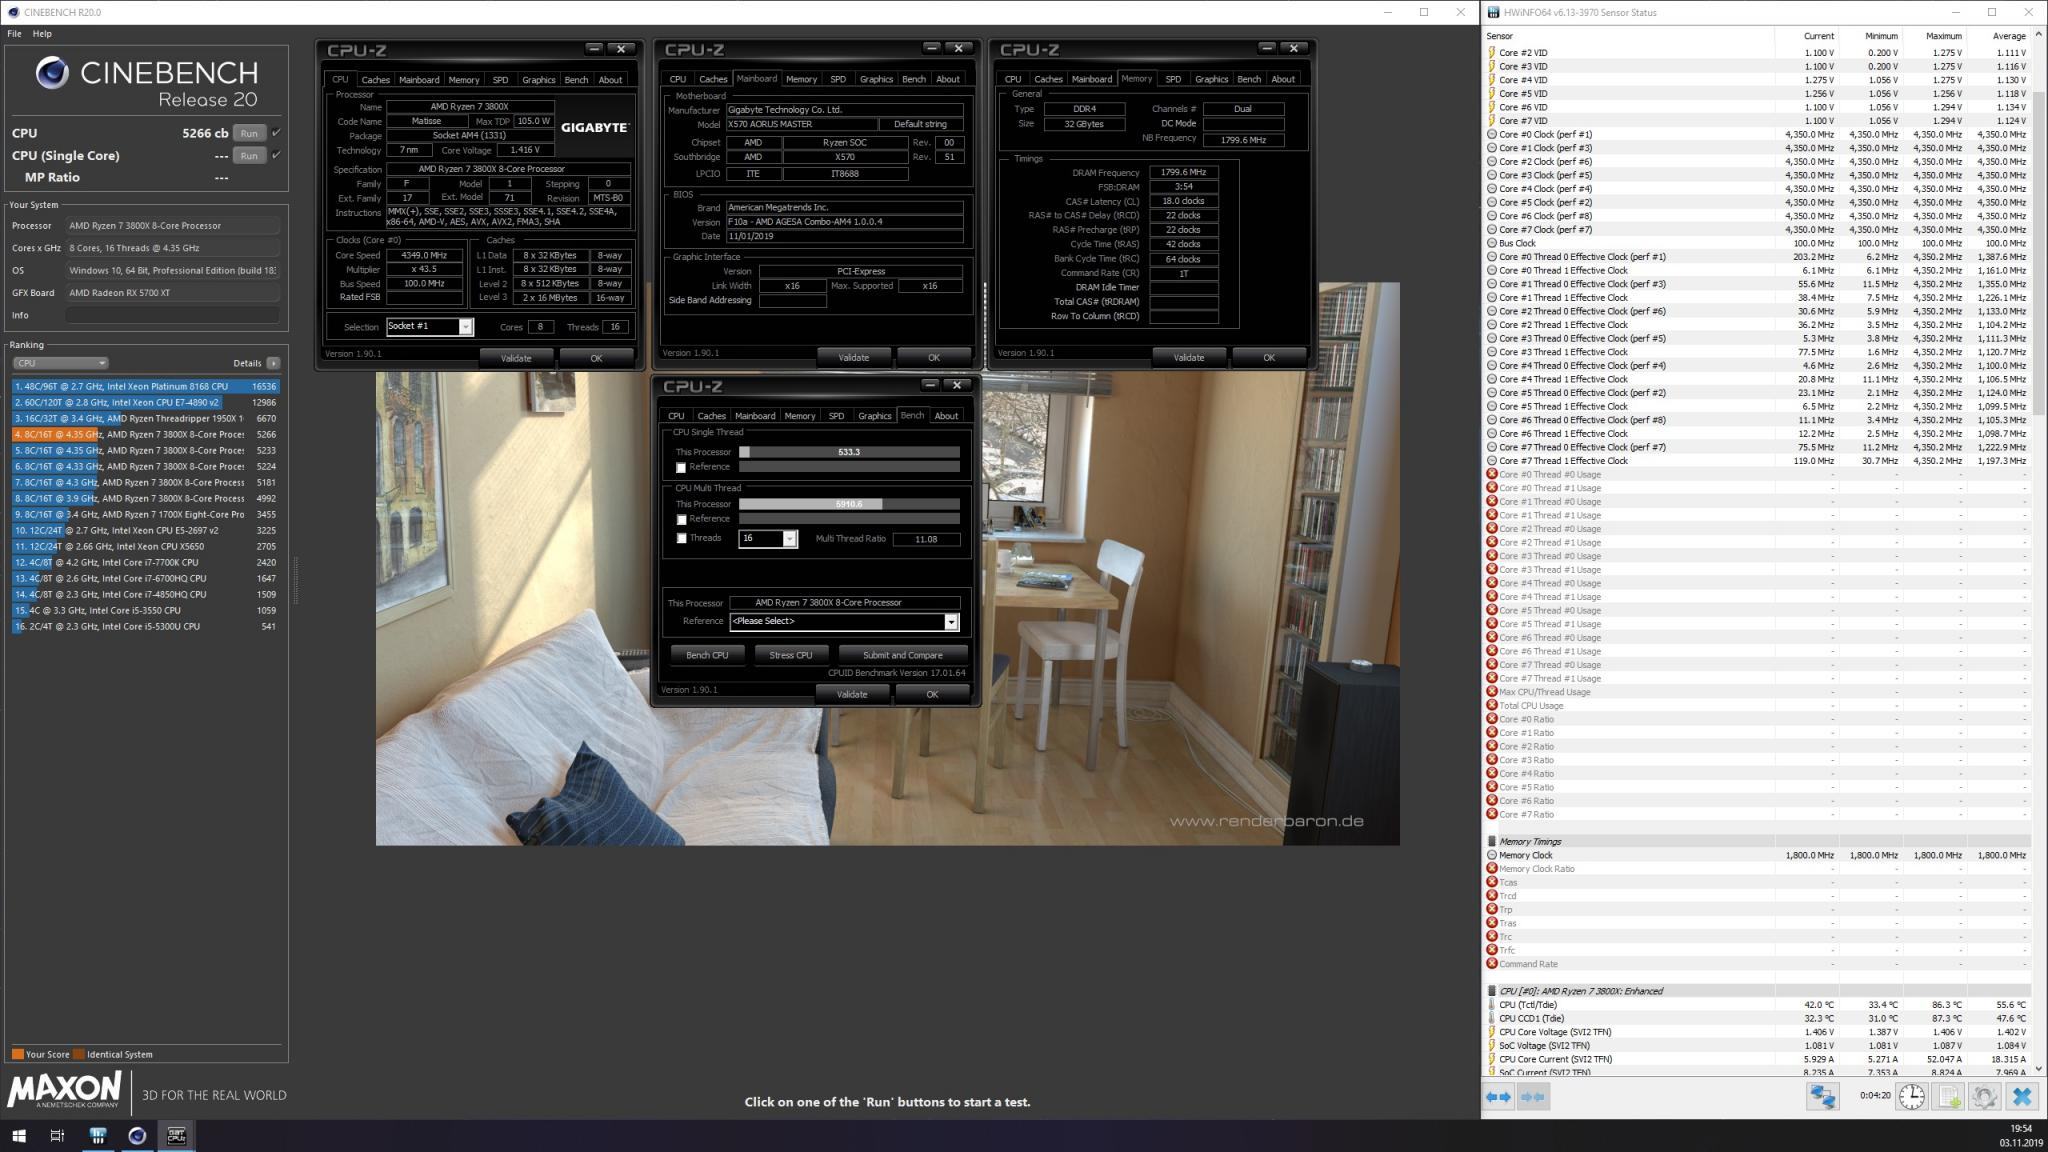Viewport: 2048px width, 1152px height.
Task: Click red X icon beside Memory Clock Ratio
Action: 1492,869
